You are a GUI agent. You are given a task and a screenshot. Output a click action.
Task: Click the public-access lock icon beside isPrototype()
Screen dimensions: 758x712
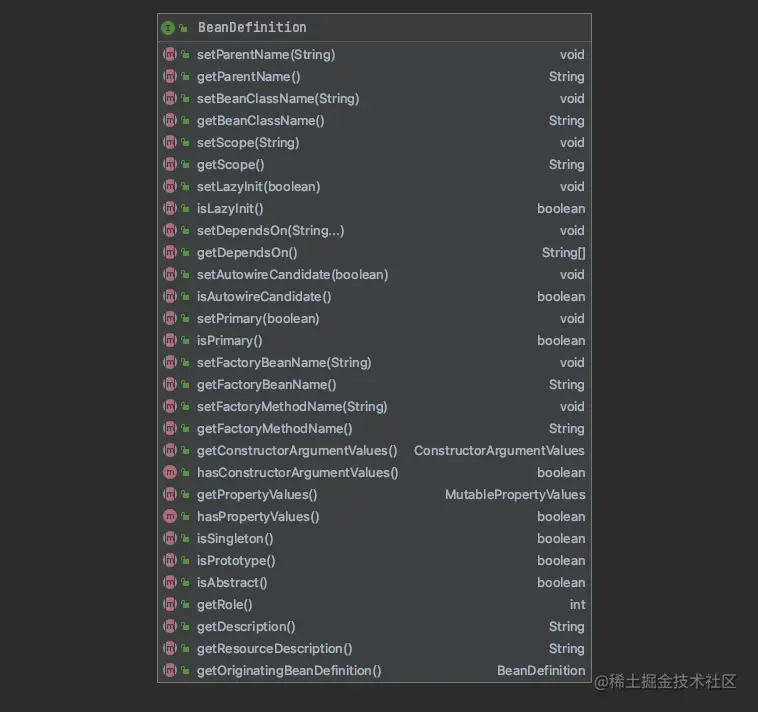tap(185, 560)
